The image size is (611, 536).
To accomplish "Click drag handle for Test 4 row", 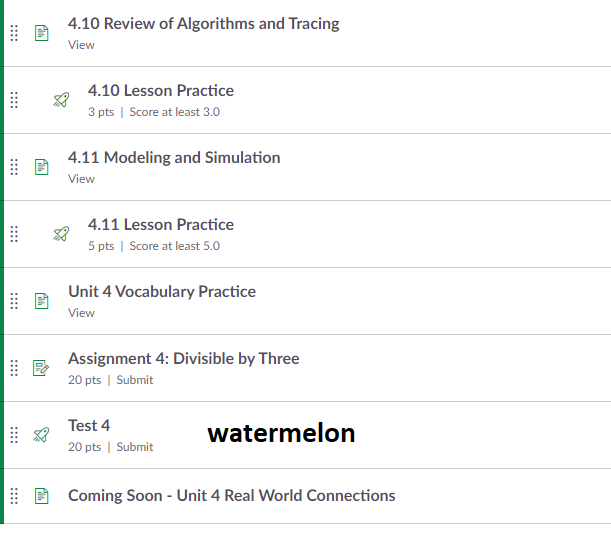I will (14, 435).
